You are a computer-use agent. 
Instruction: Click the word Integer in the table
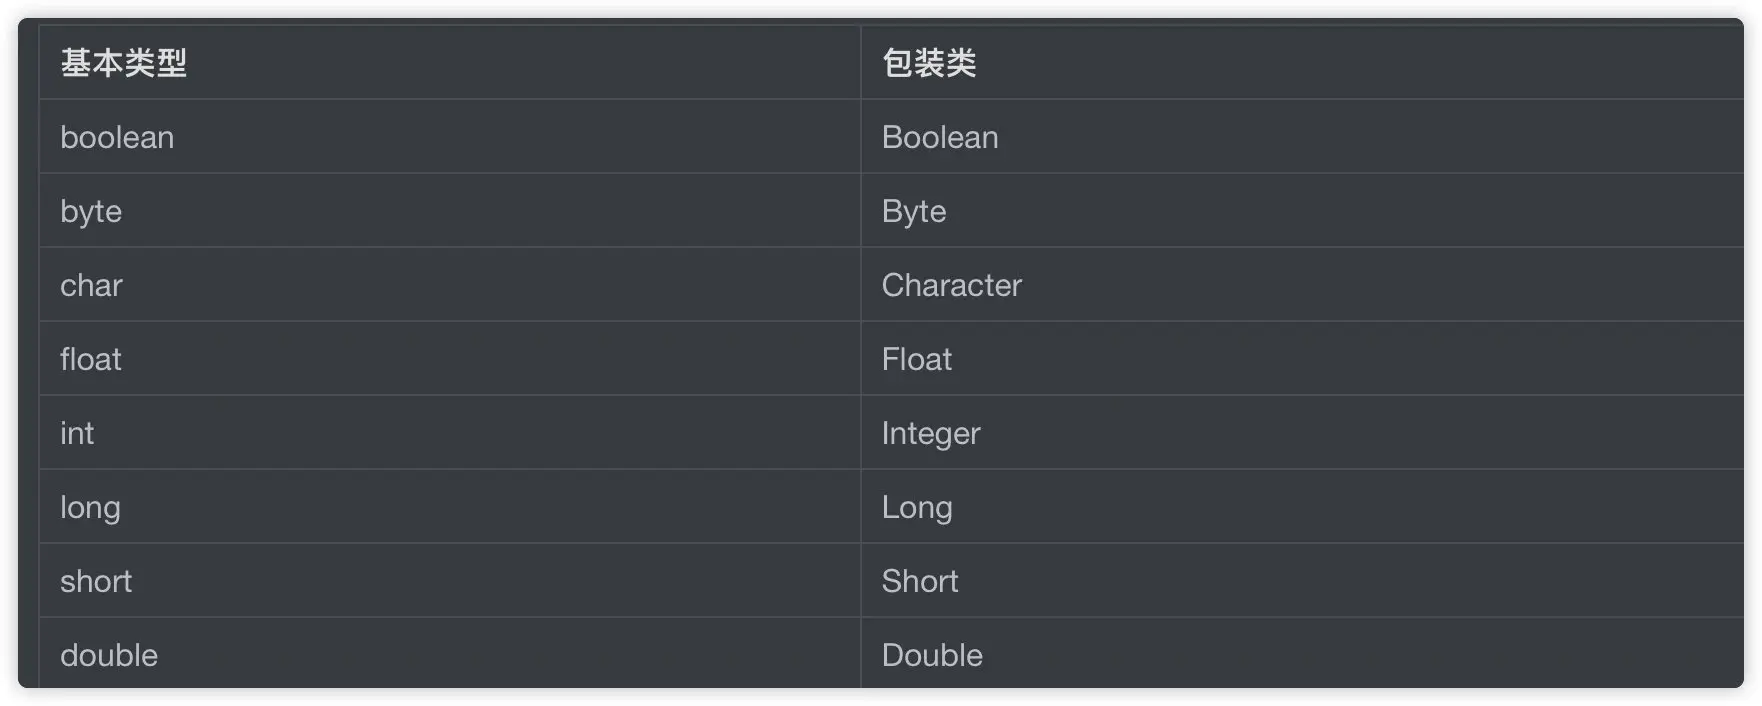(x=931, y=433)
